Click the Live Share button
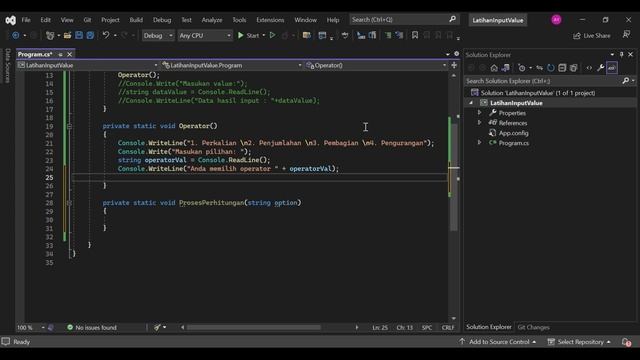The width and height of the screenshot is (640, 360). coord(592,36)
